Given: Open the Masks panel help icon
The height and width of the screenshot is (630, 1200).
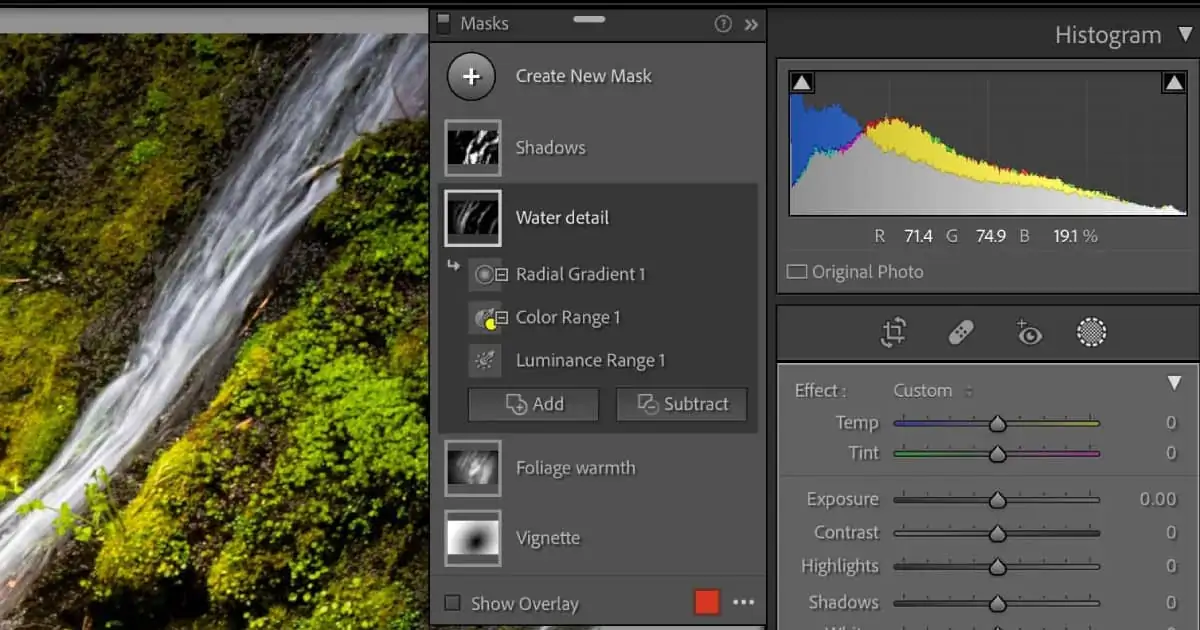Looking at the screenshot, I should (x=723, y=23).
